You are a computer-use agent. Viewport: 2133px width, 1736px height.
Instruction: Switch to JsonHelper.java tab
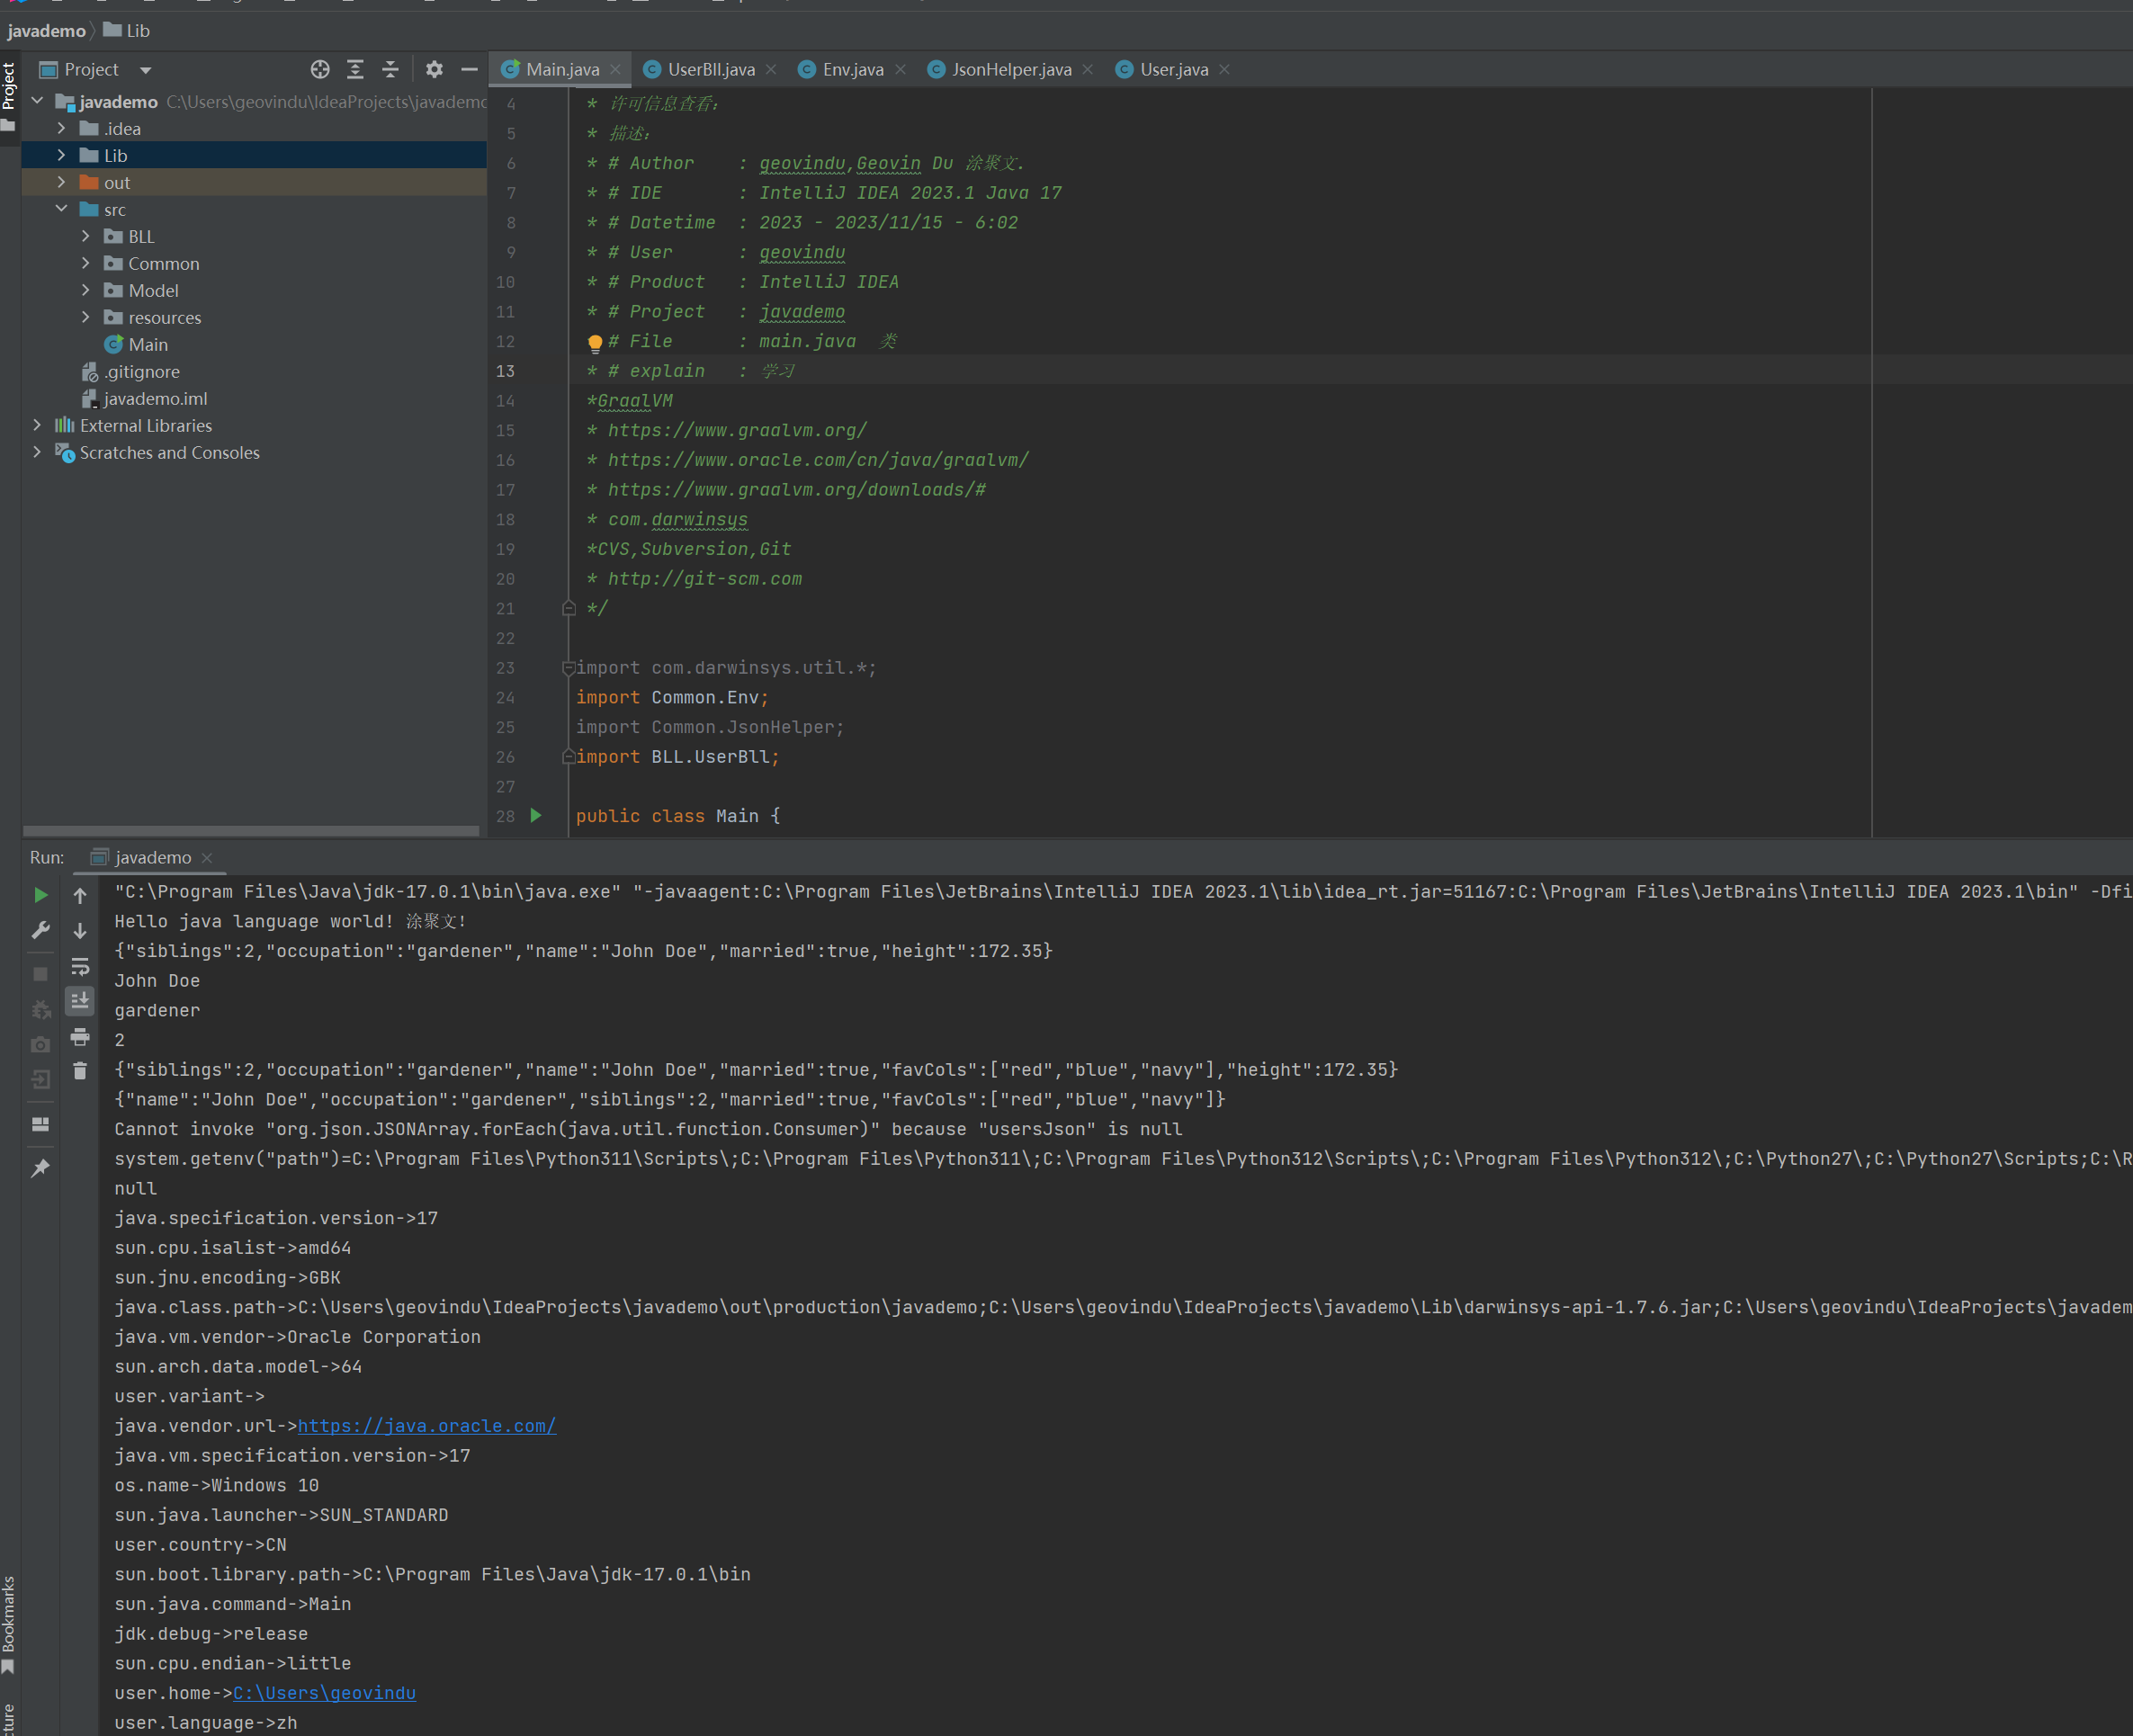click(1010, 69)
